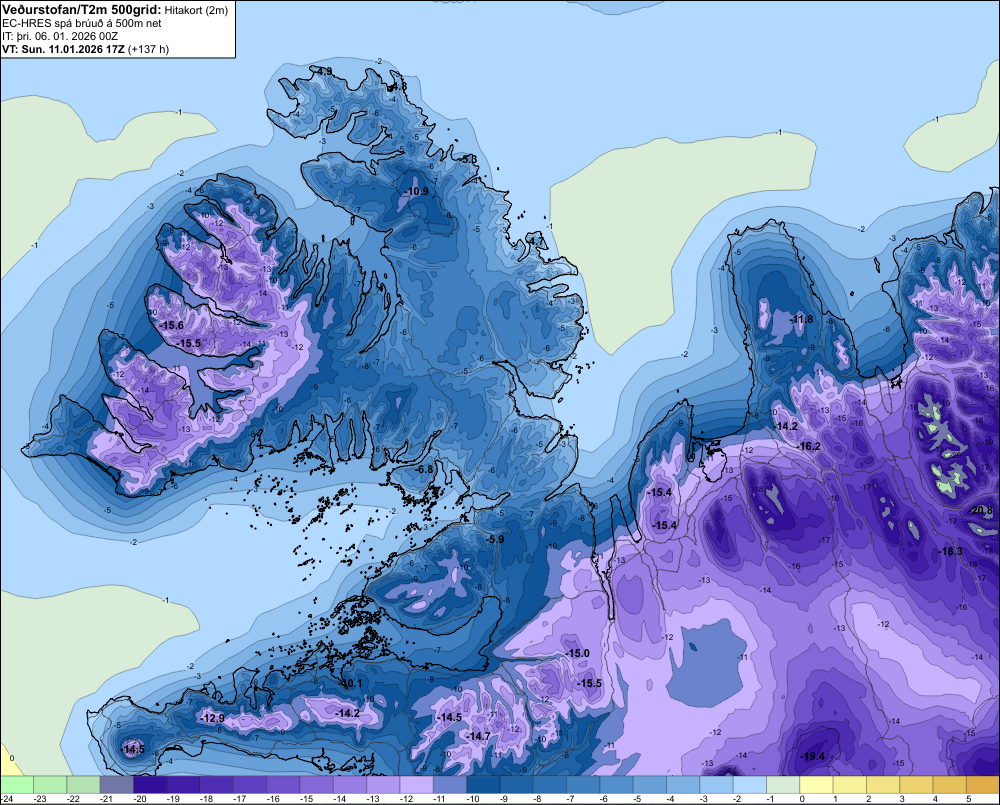Viewport: 1000px width, 805px height.
Task: Click the title text 'Veðurstofan/T2m 500grid:'
Action: (x=82, y=10)
